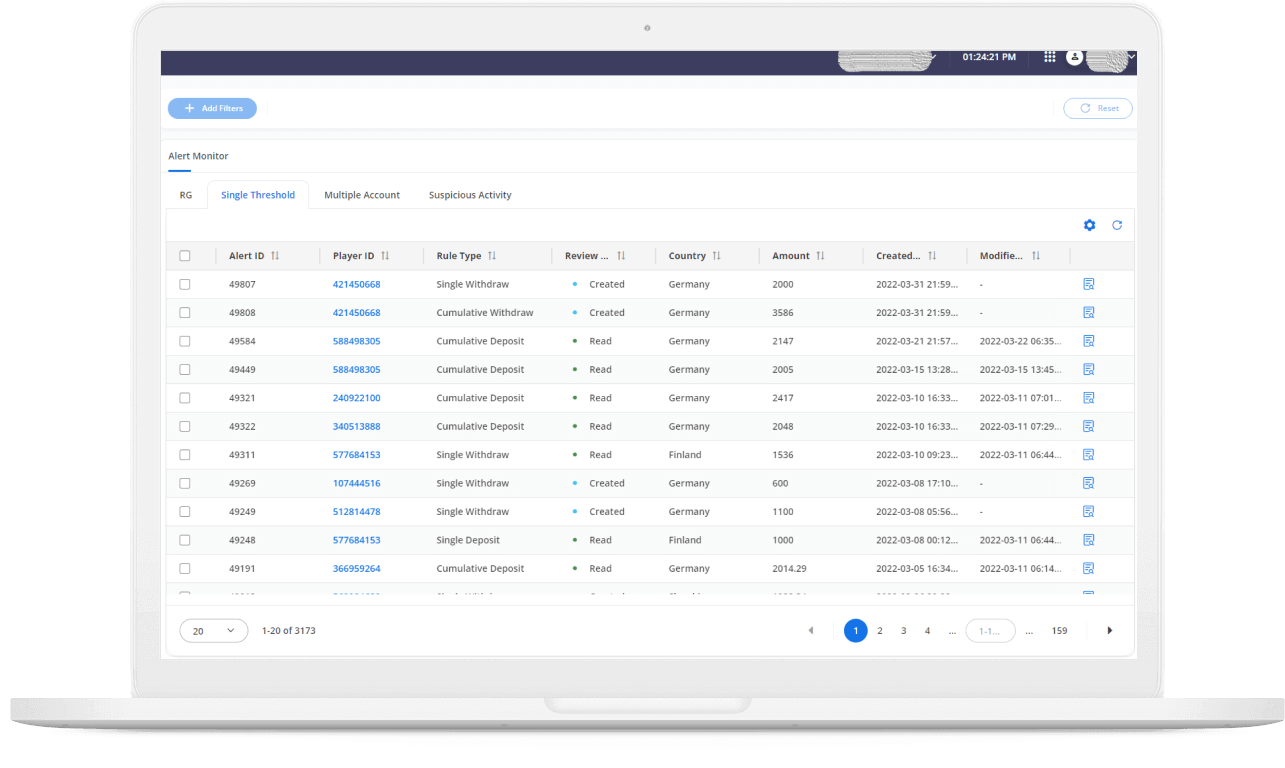1285x768 pixels.
Task: Open details icon for alert 49311
Action: click(x=1089, y=454)
